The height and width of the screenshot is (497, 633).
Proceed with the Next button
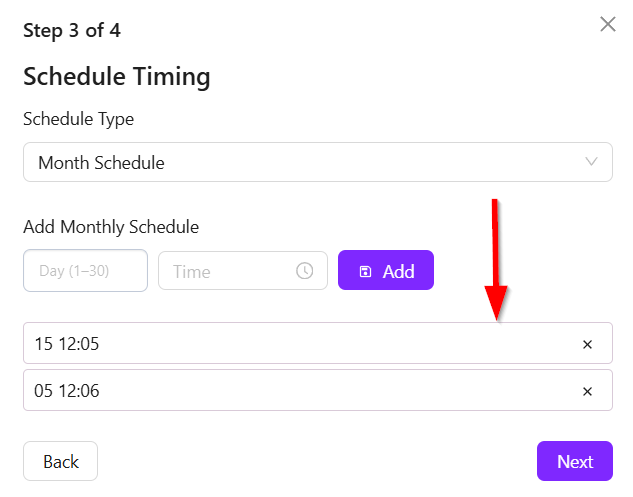[x=575, y=461]
